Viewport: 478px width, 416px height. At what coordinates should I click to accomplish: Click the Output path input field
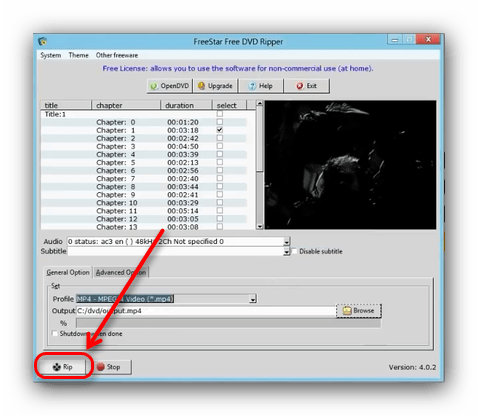(206, 311)
